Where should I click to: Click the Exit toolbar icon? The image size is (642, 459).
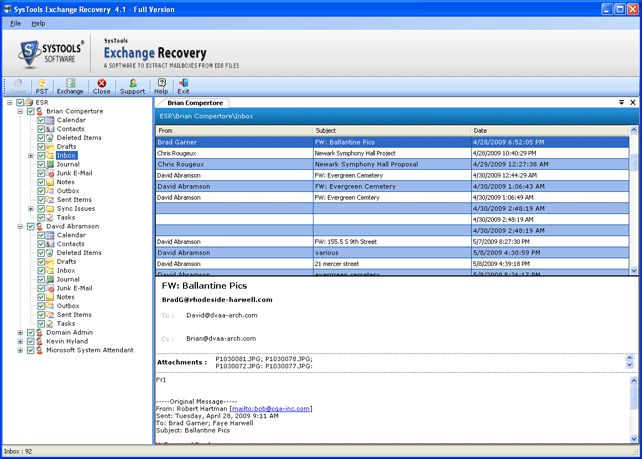point(183,86)
